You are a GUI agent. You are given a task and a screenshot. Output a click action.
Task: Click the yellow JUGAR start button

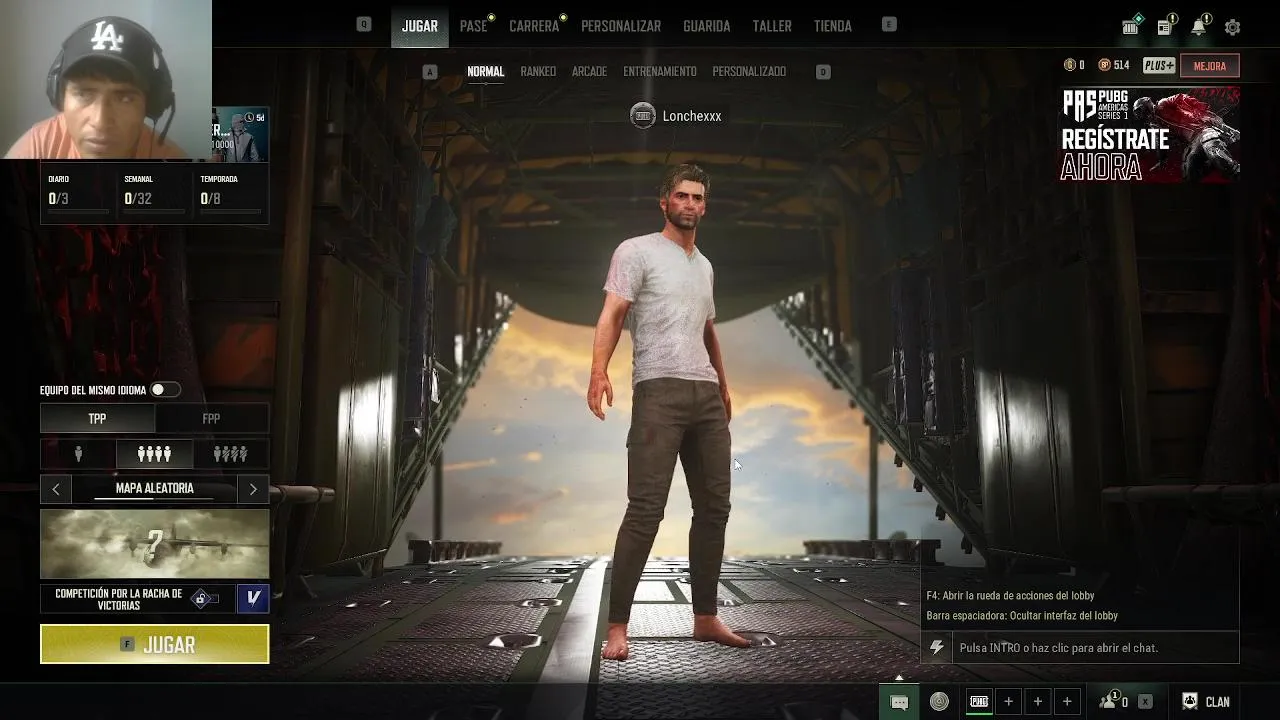[x=155, y=644]
